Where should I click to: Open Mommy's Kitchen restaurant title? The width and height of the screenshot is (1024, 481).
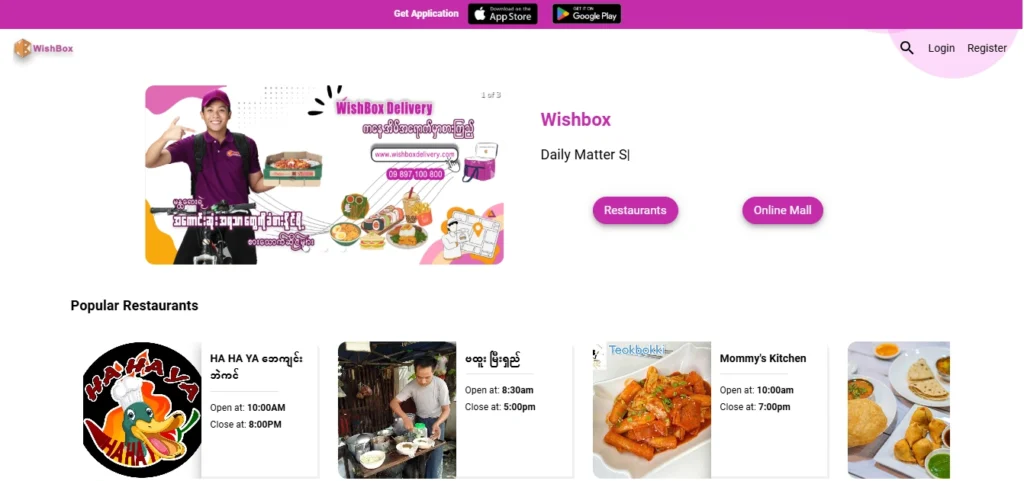763,358
